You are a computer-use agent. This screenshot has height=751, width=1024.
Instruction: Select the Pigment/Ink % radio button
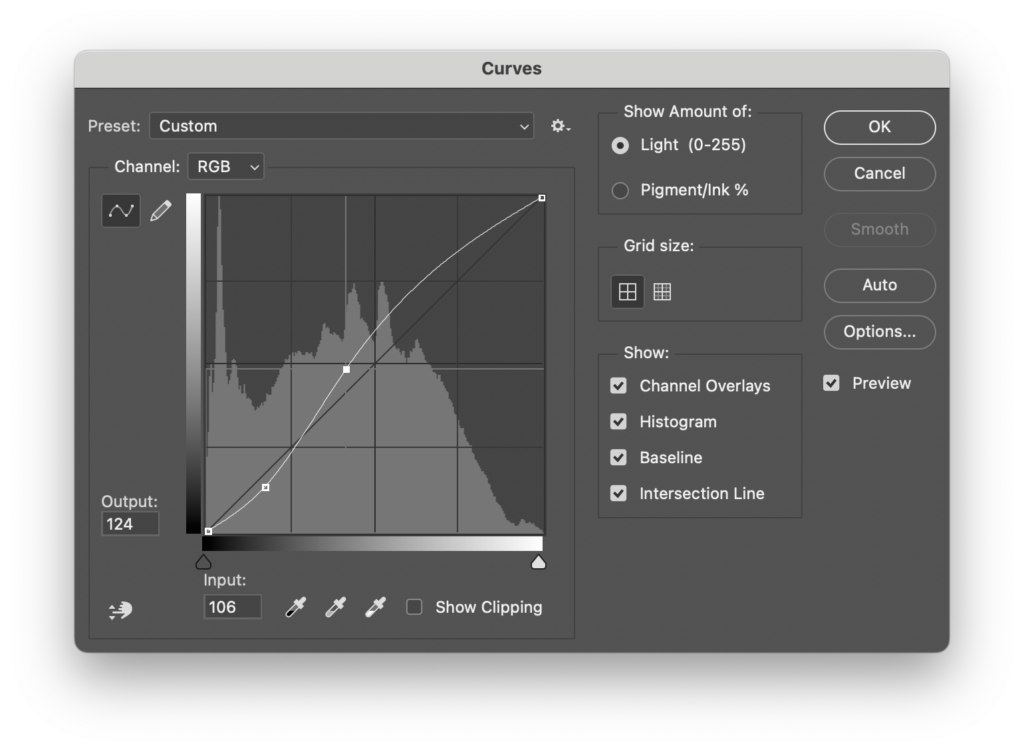point(620,190)
